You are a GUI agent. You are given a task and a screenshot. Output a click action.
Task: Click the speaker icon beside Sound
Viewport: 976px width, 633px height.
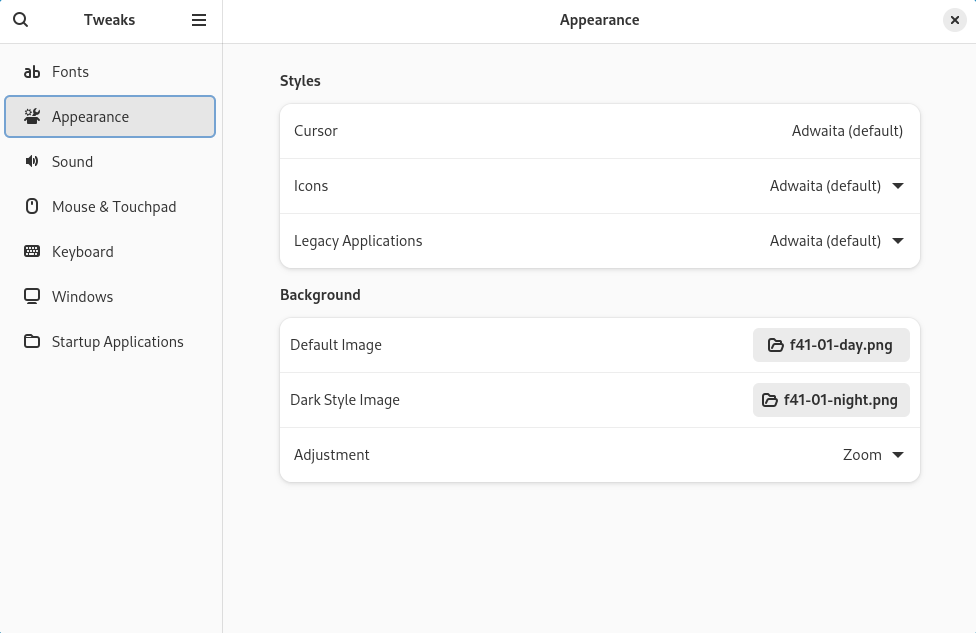32,162
